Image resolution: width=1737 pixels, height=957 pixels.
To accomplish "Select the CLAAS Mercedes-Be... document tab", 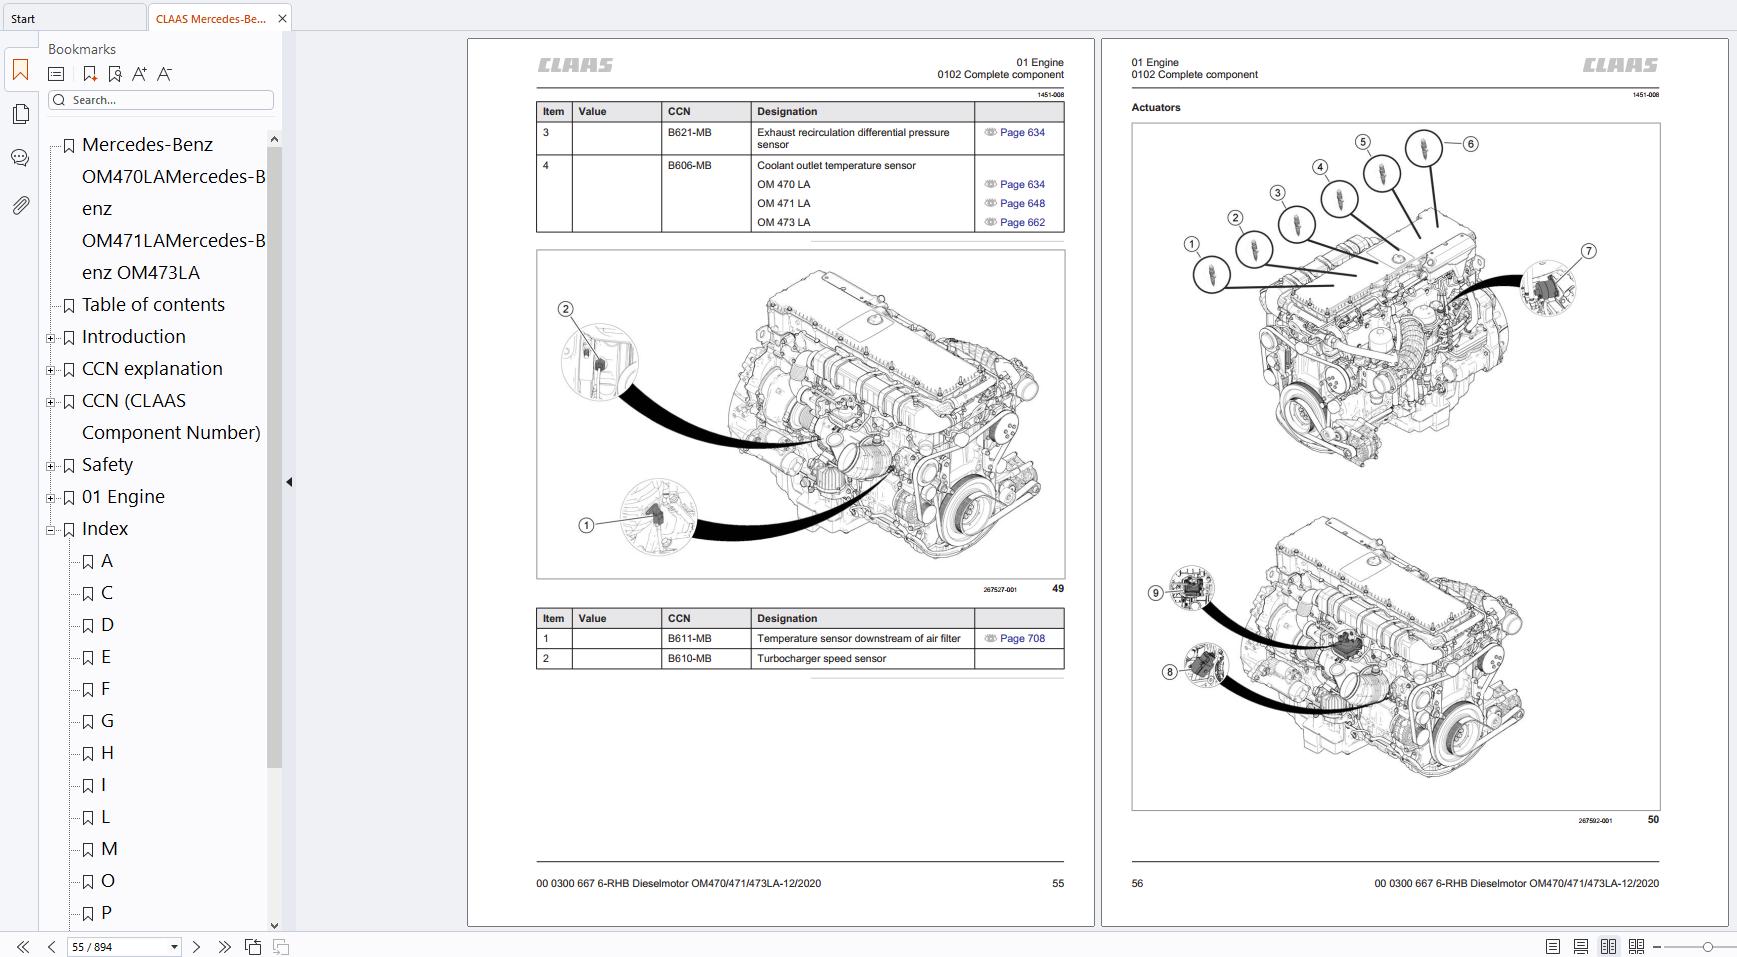I will click(211, 18).
